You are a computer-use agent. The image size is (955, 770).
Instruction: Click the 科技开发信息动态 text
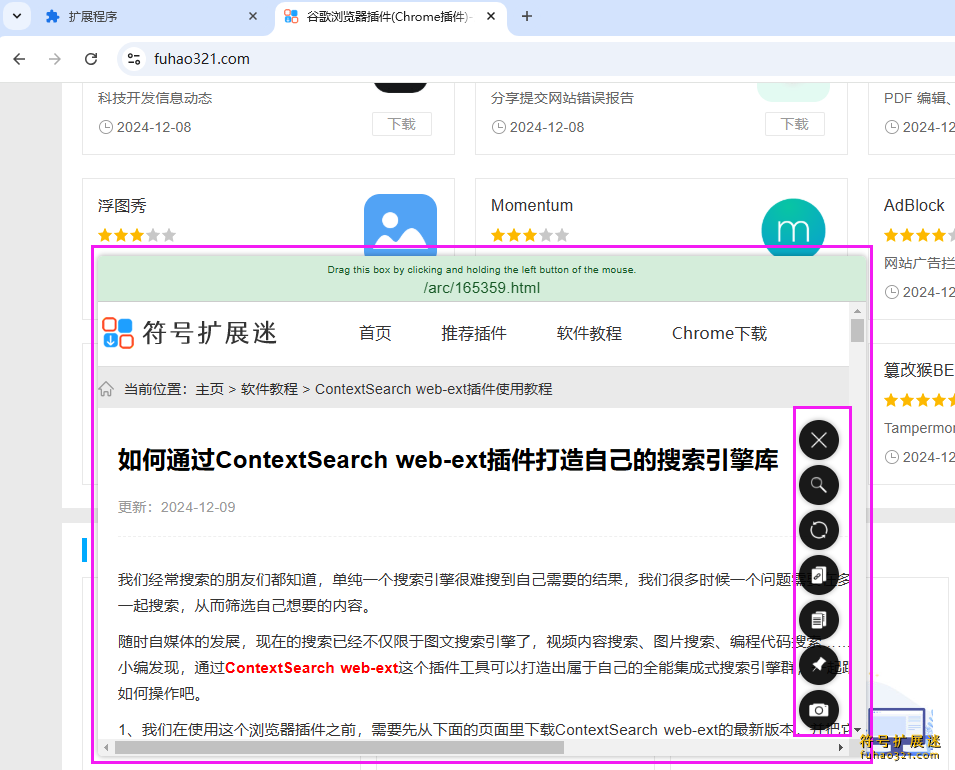[155, 98]
